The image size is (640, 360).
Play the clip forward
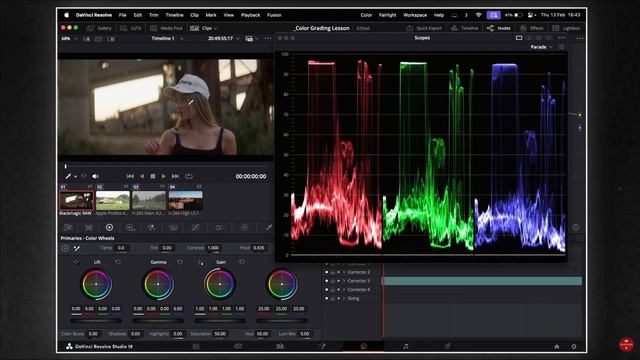coord(164,176)
